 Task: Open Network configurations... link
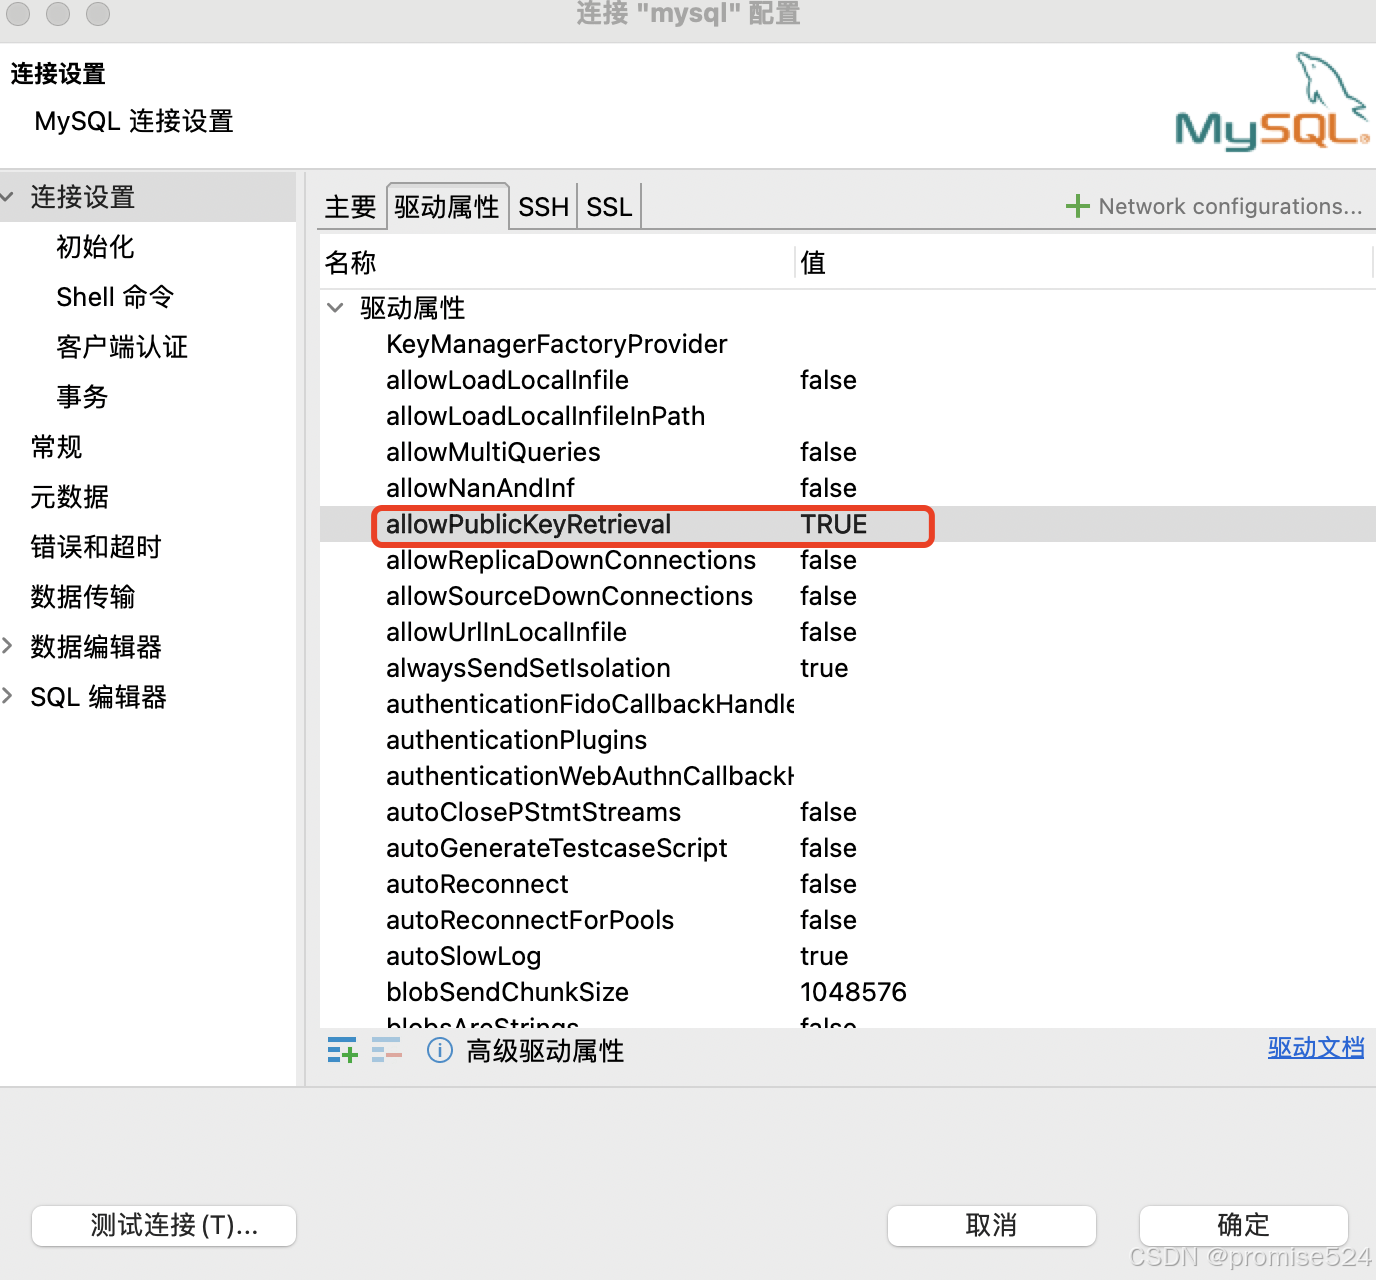coord(1230,206)
